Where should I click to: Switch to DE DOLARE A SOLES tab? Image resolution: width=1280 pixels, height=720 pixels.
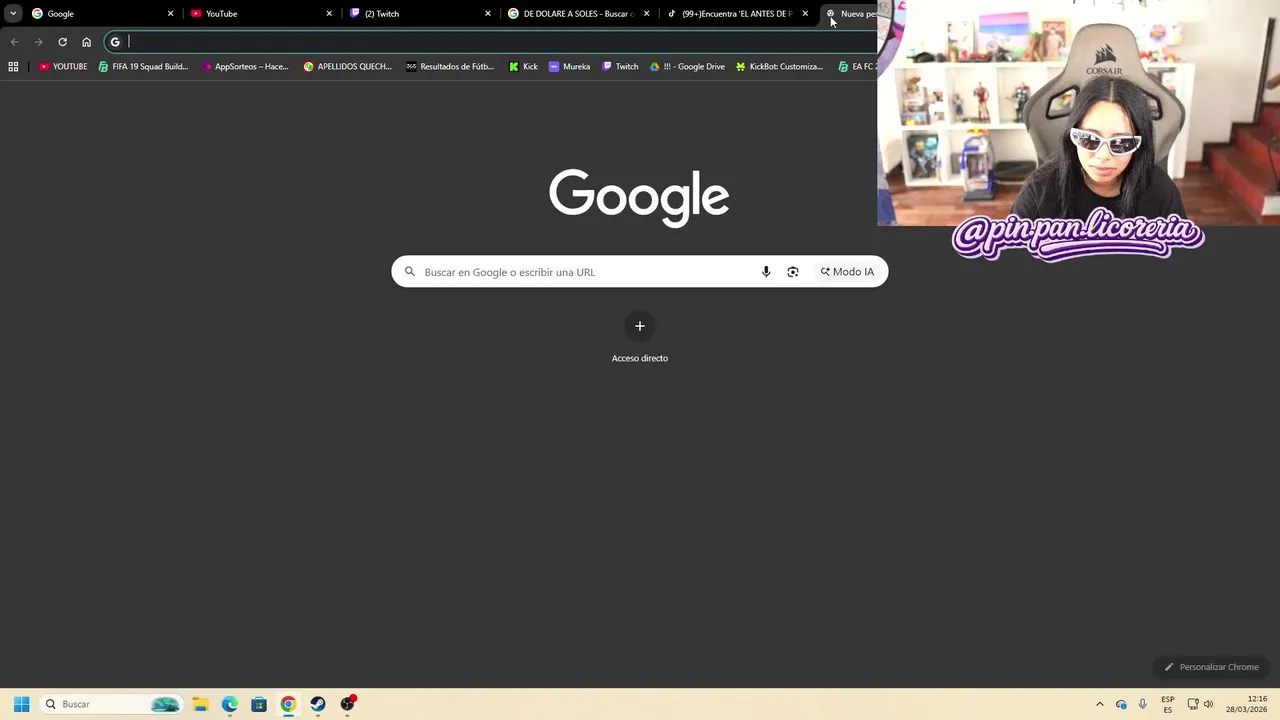pos(579,14)
